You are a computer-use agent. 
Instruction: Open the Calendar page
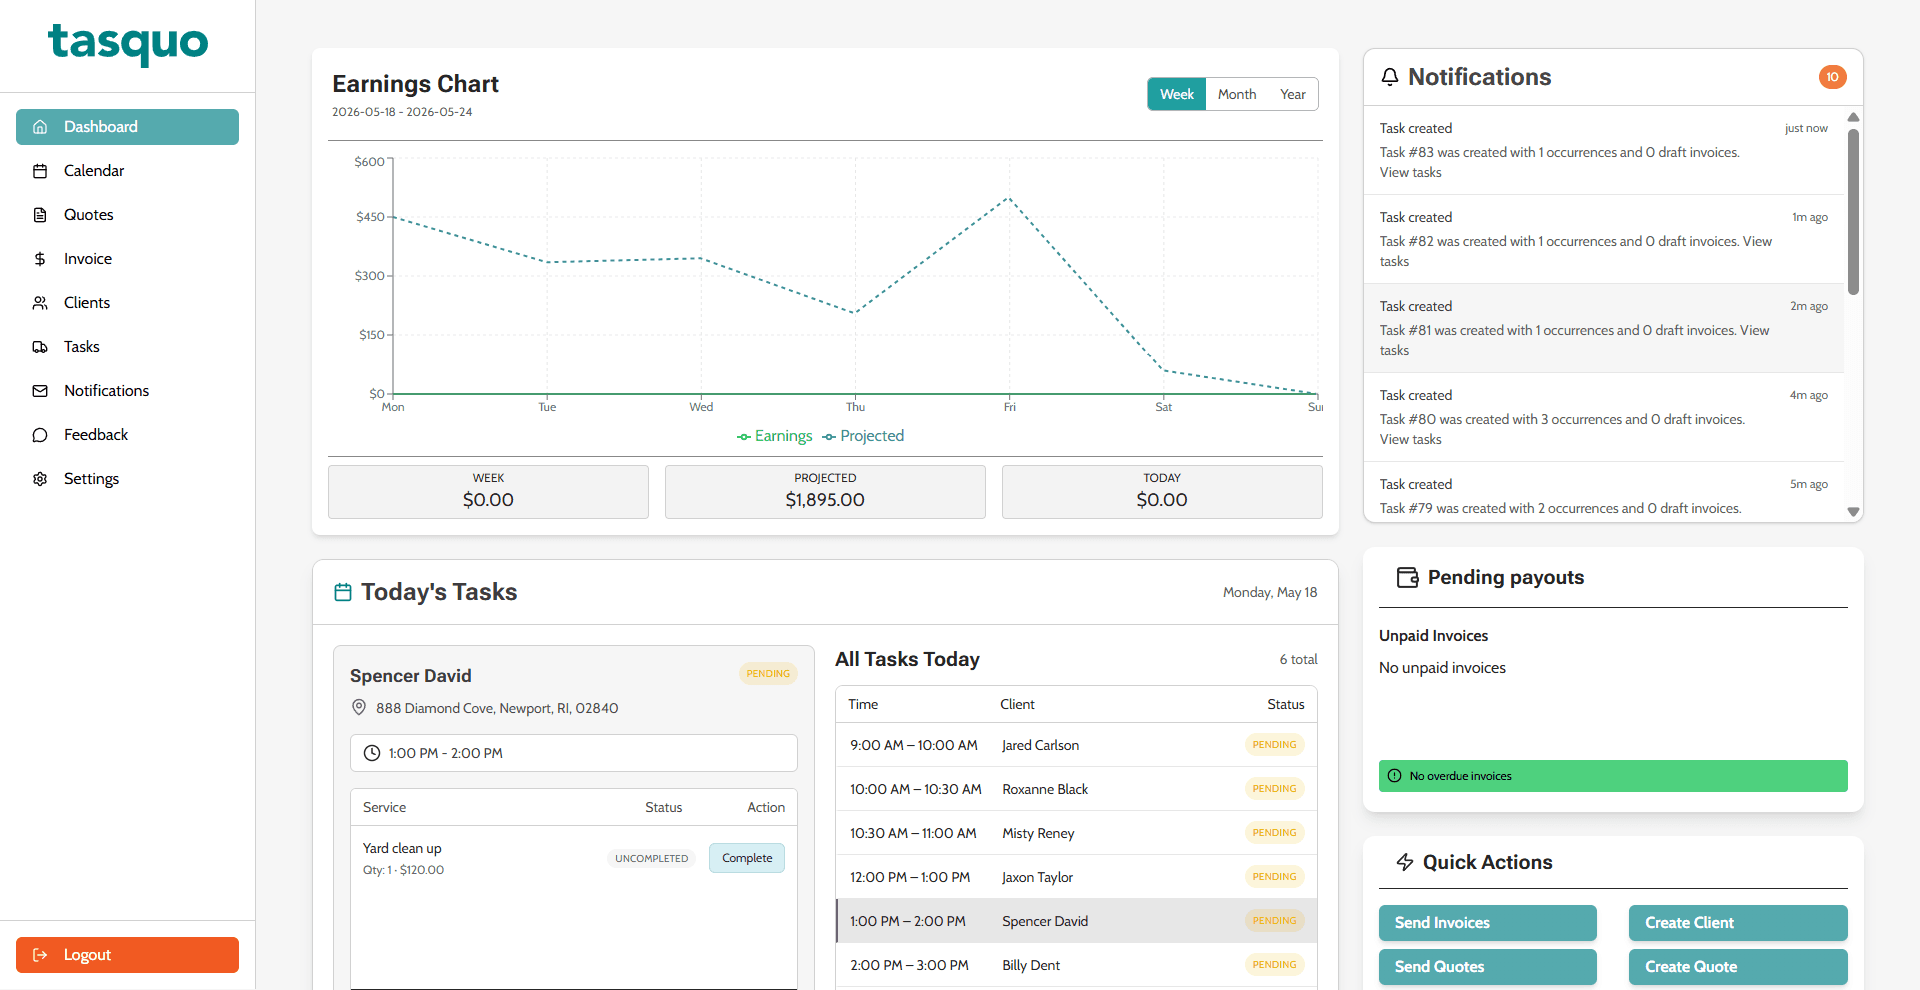[x=127, y=171]
